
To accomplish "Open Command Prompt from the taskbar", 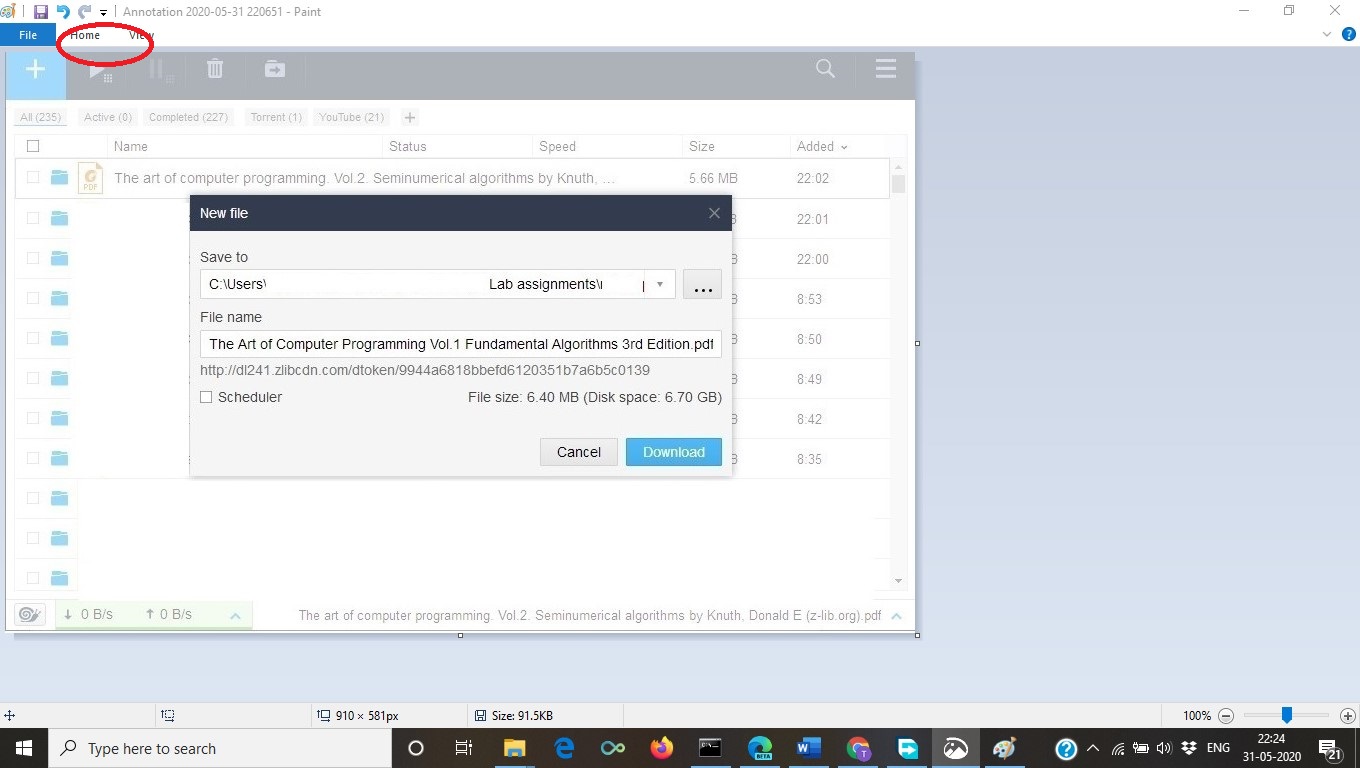I will pyautogui.click(x=710, y=748).
